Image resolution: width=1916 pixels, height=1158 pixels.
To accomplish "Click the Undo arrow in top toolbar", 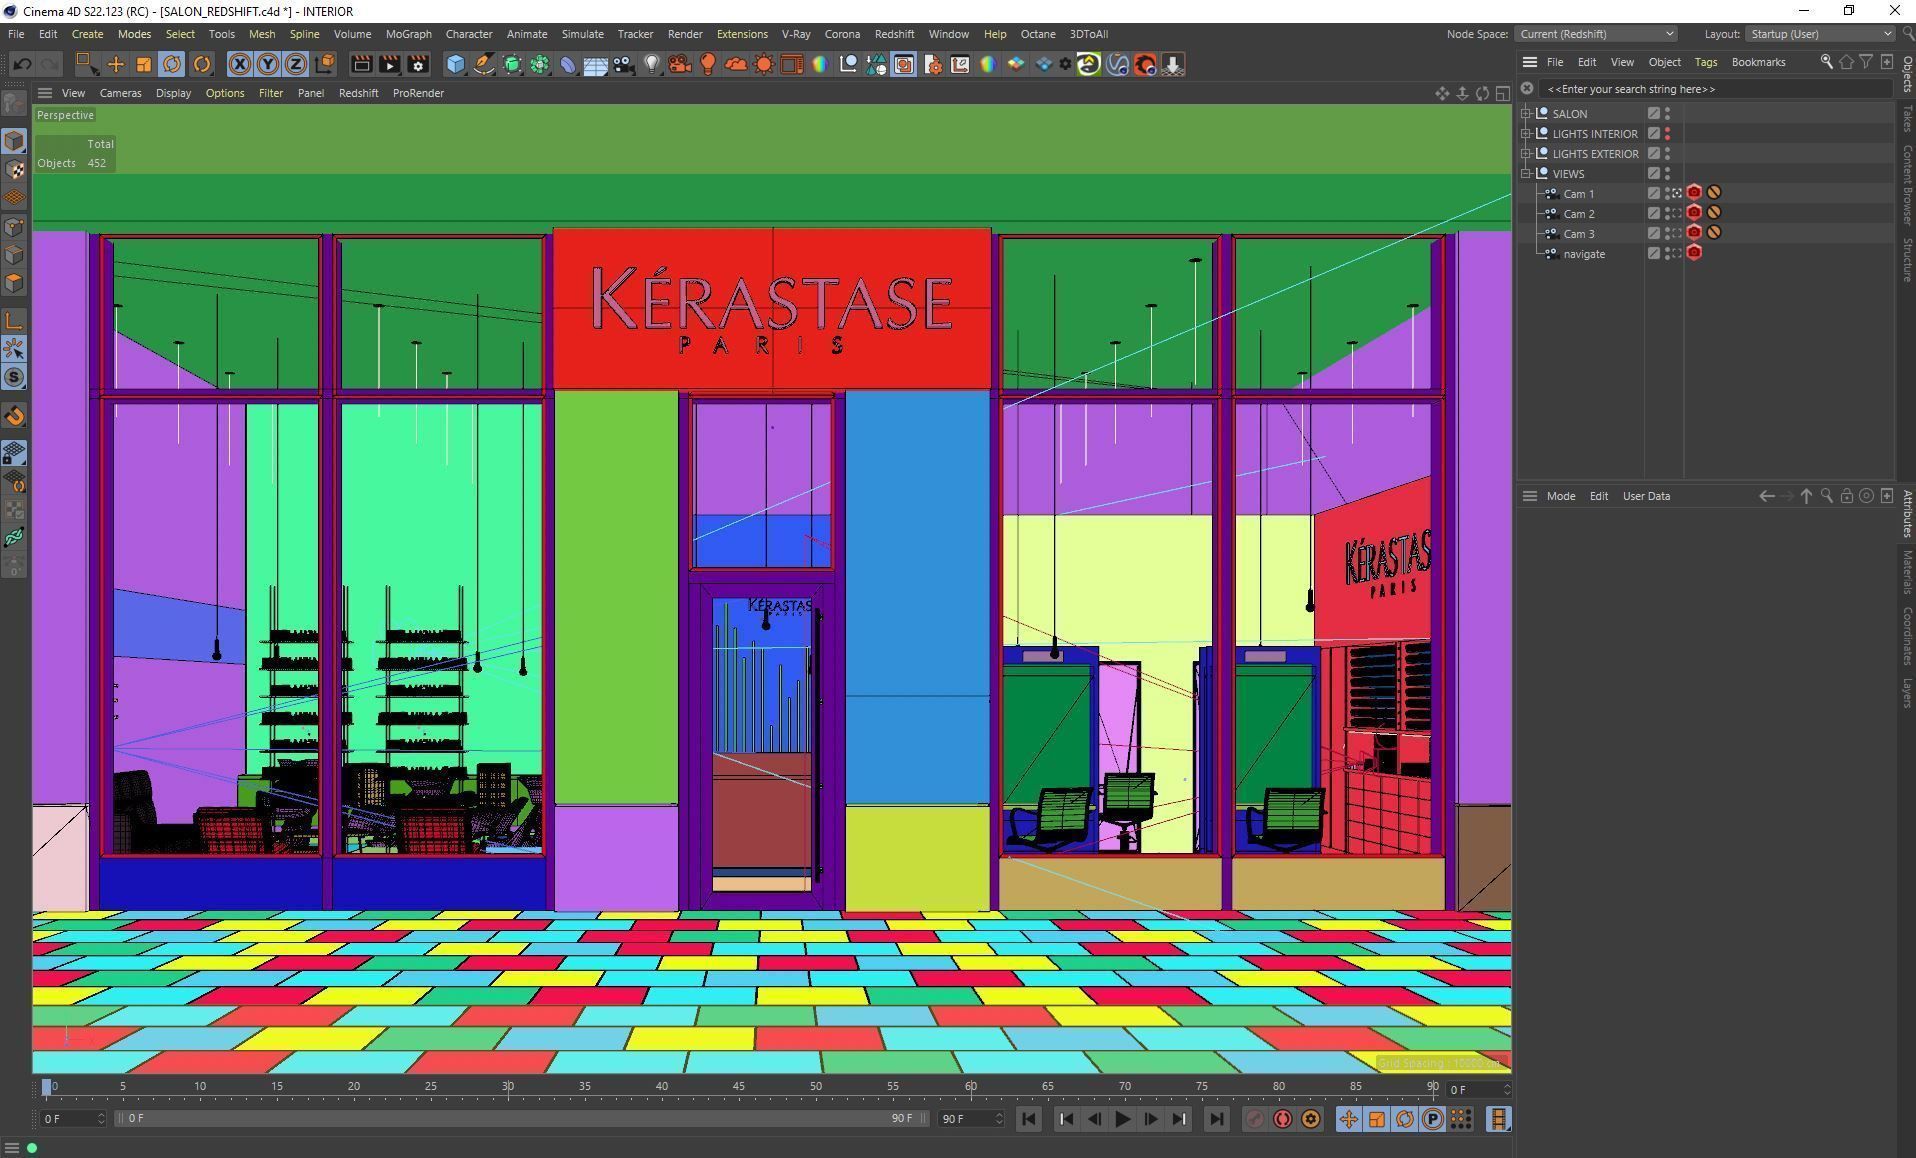I will point(22,64).
